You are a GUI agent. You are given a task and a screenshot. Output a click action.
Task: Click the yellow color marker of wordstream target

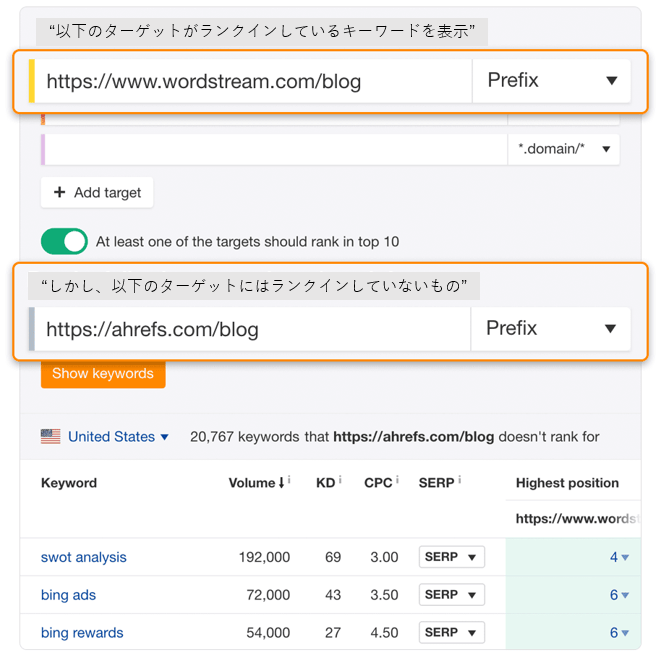[x=32, y=81]
